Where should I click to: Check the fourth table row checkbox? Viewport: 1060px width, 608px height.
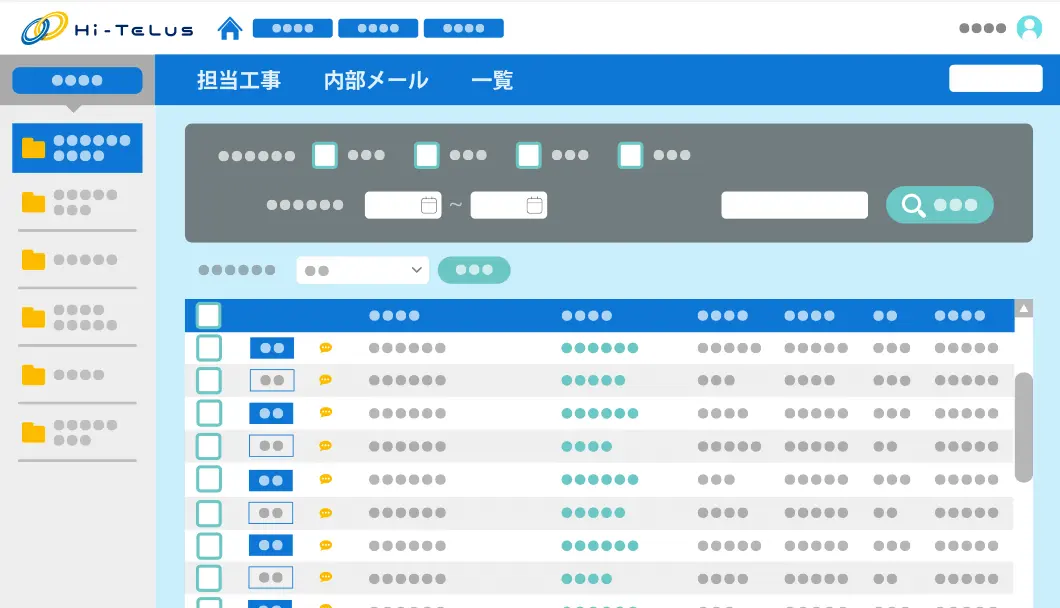pos(209,446)
